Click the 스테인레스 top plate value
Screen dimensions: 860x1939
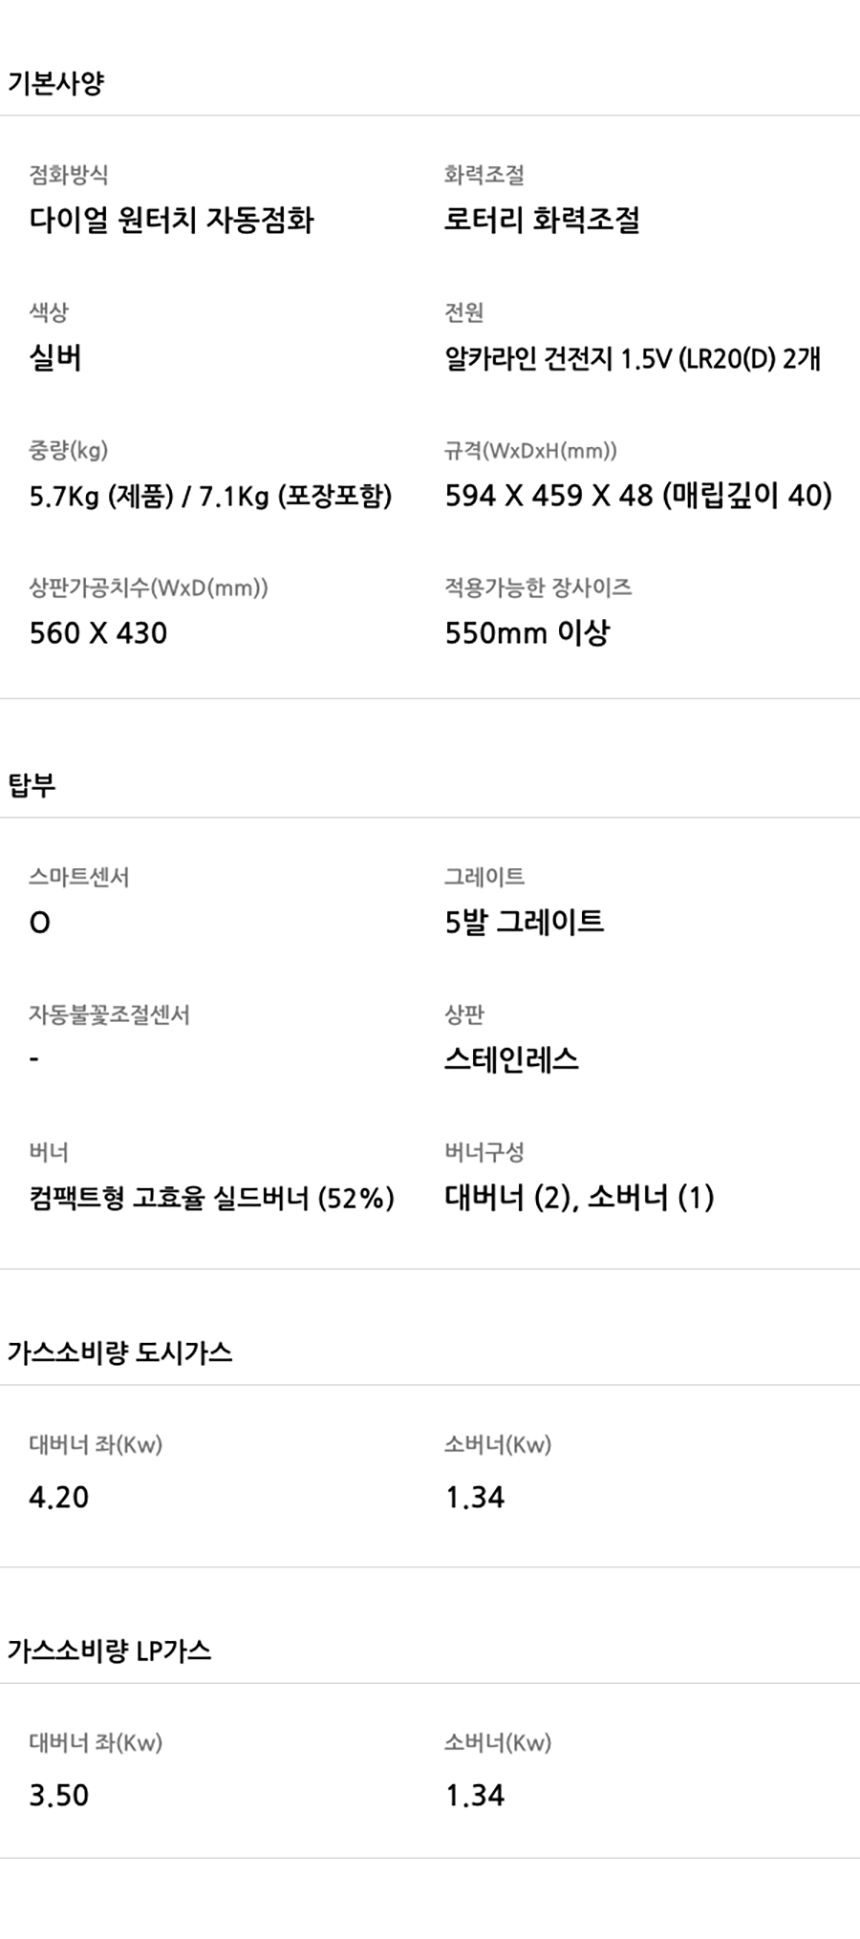click(x=511, y=1060)
